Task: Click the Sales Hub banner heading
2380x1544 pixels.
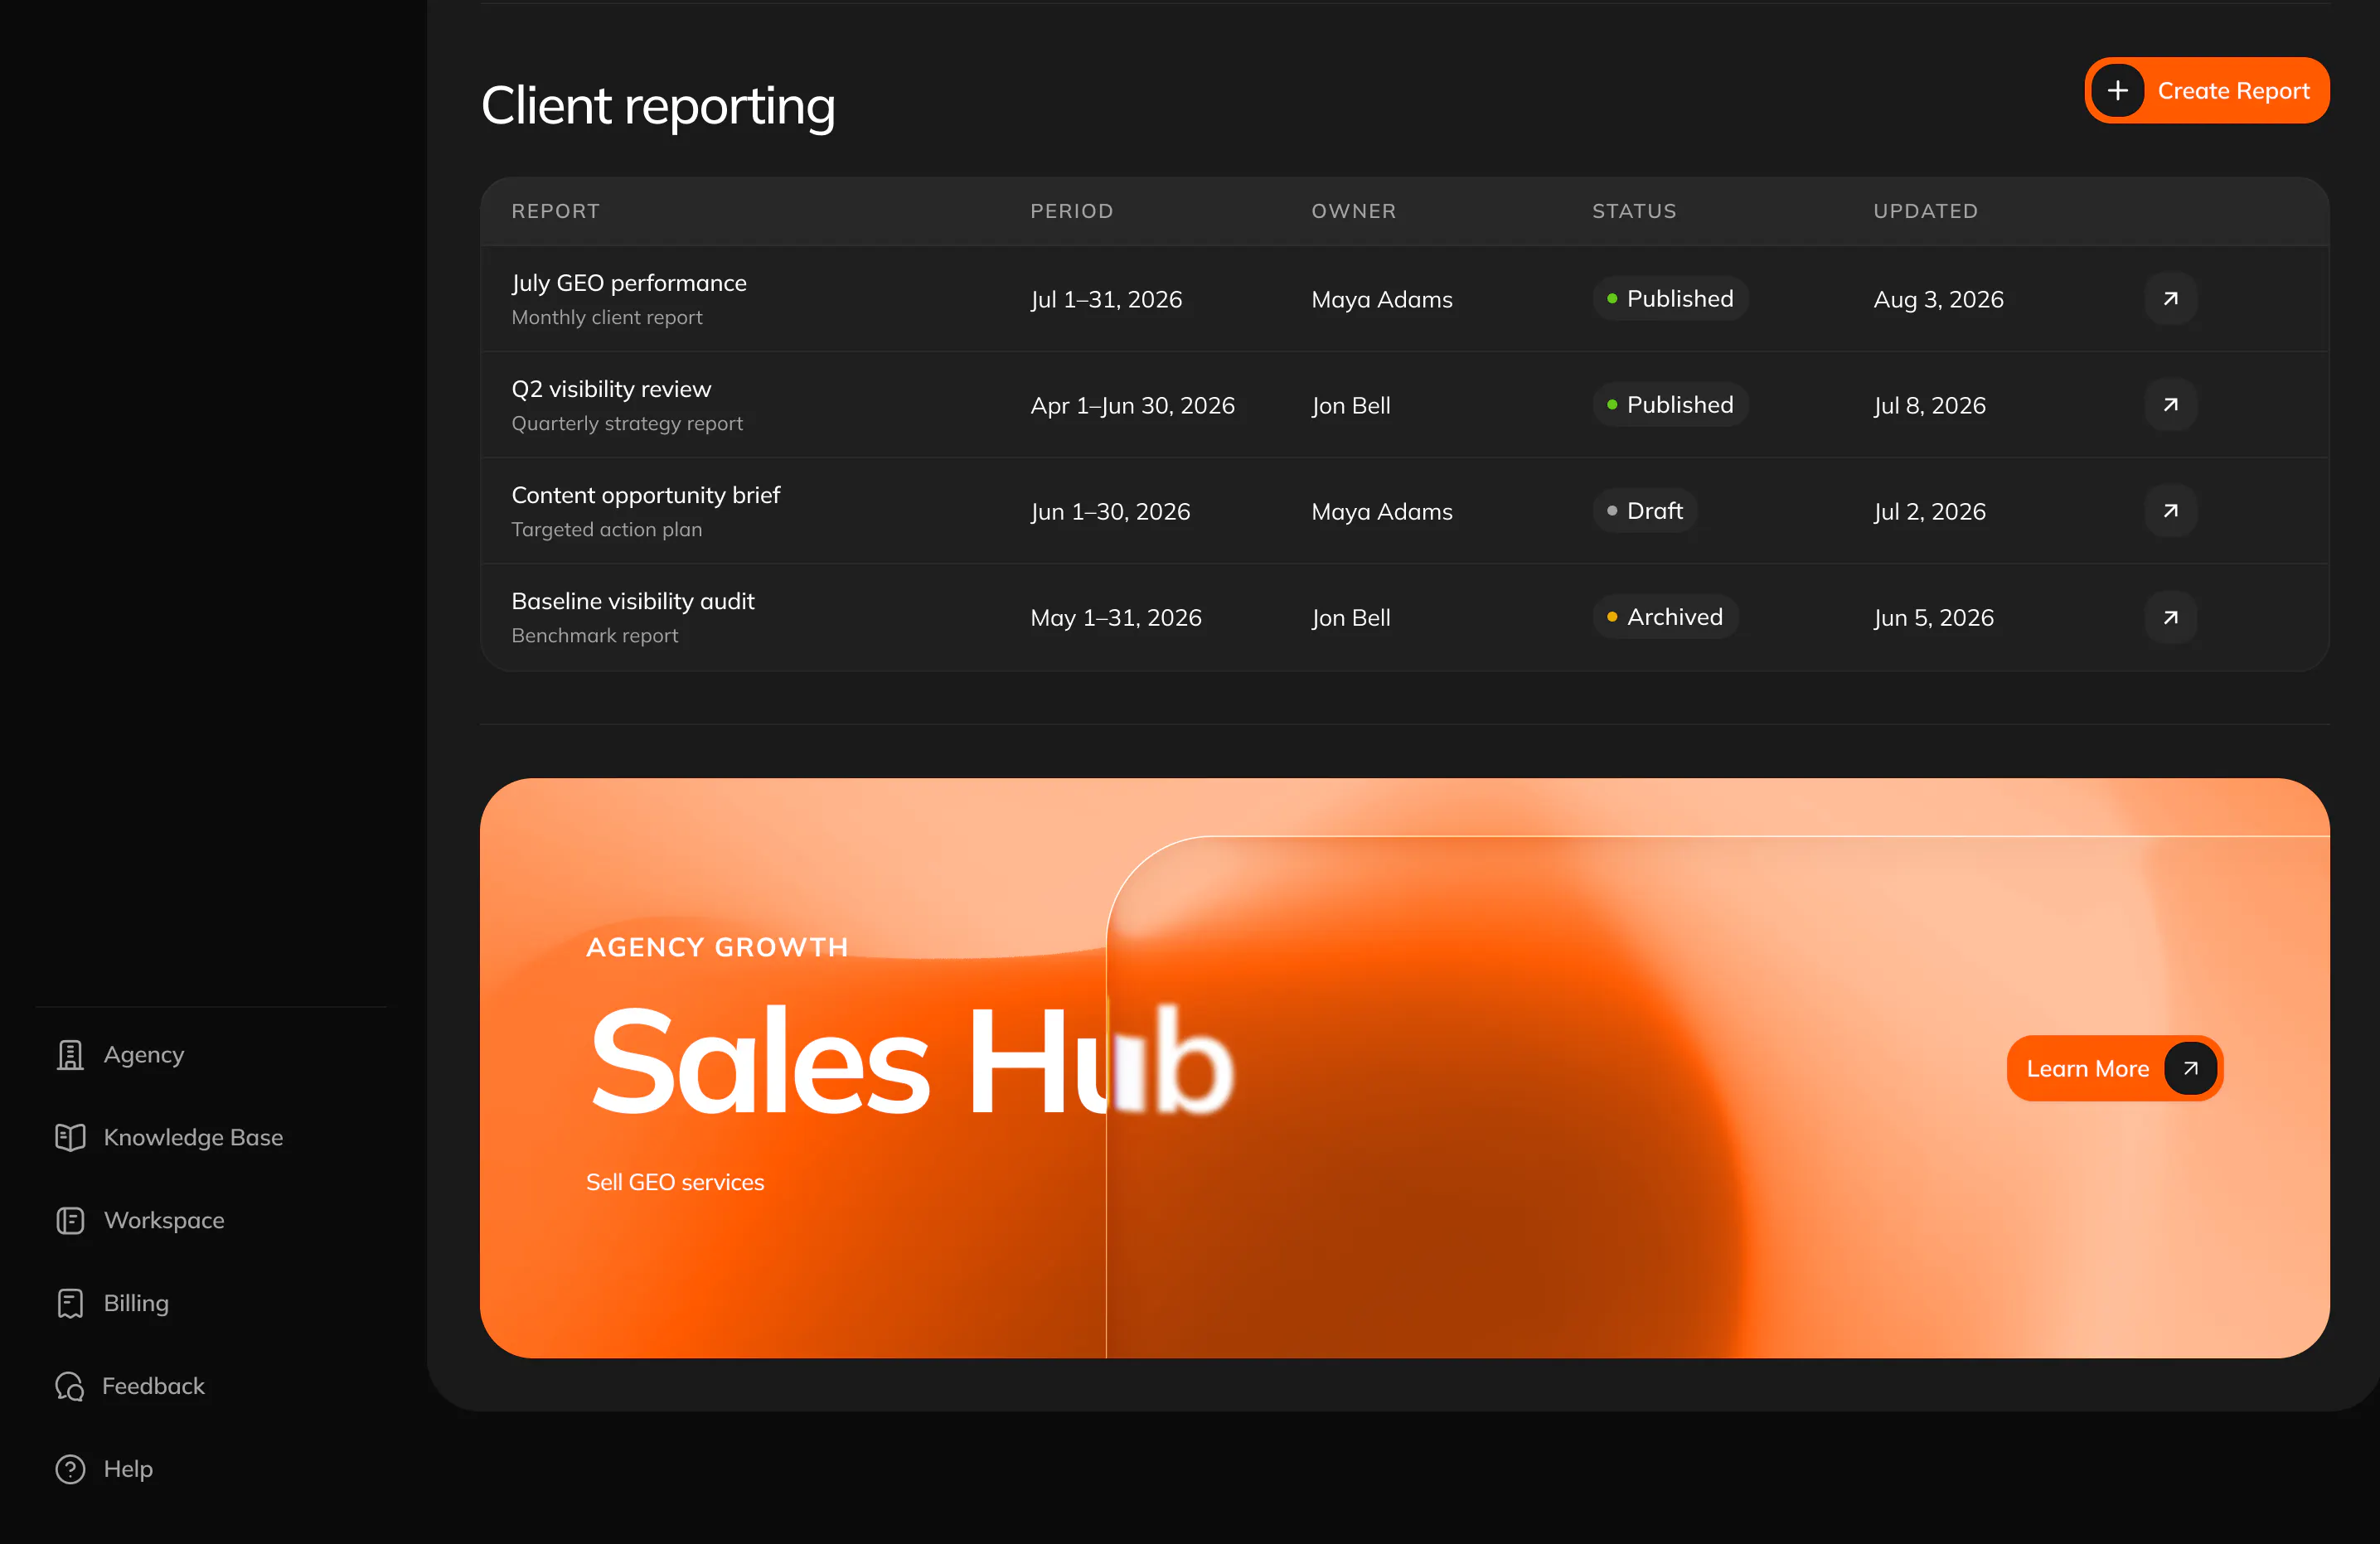Action: 912,1062
